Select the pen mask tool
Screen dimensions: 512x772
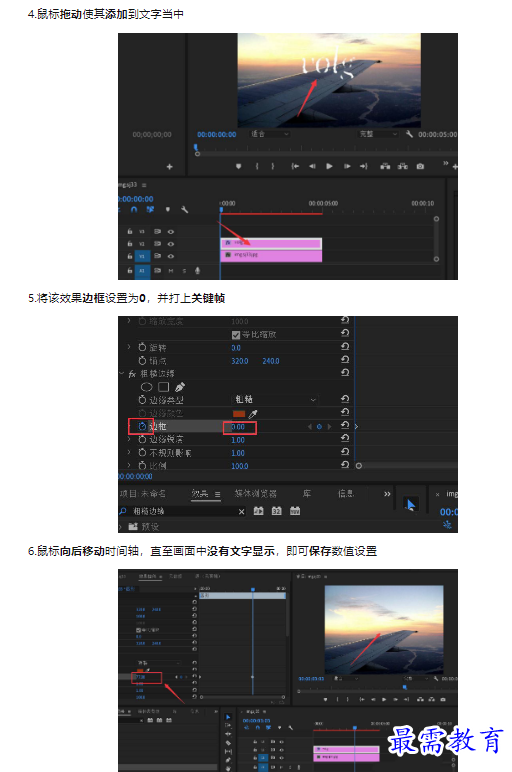180,387
